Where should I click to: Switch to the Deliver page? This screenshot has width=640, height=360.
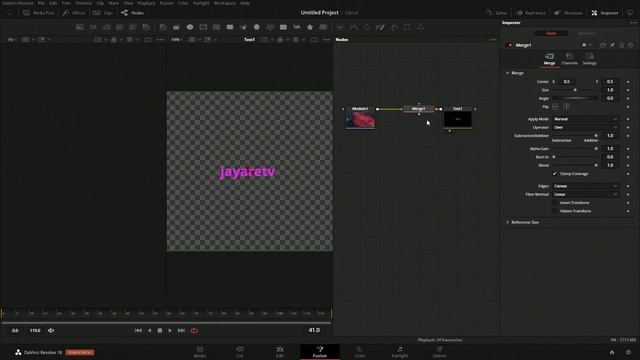(439, 352)
